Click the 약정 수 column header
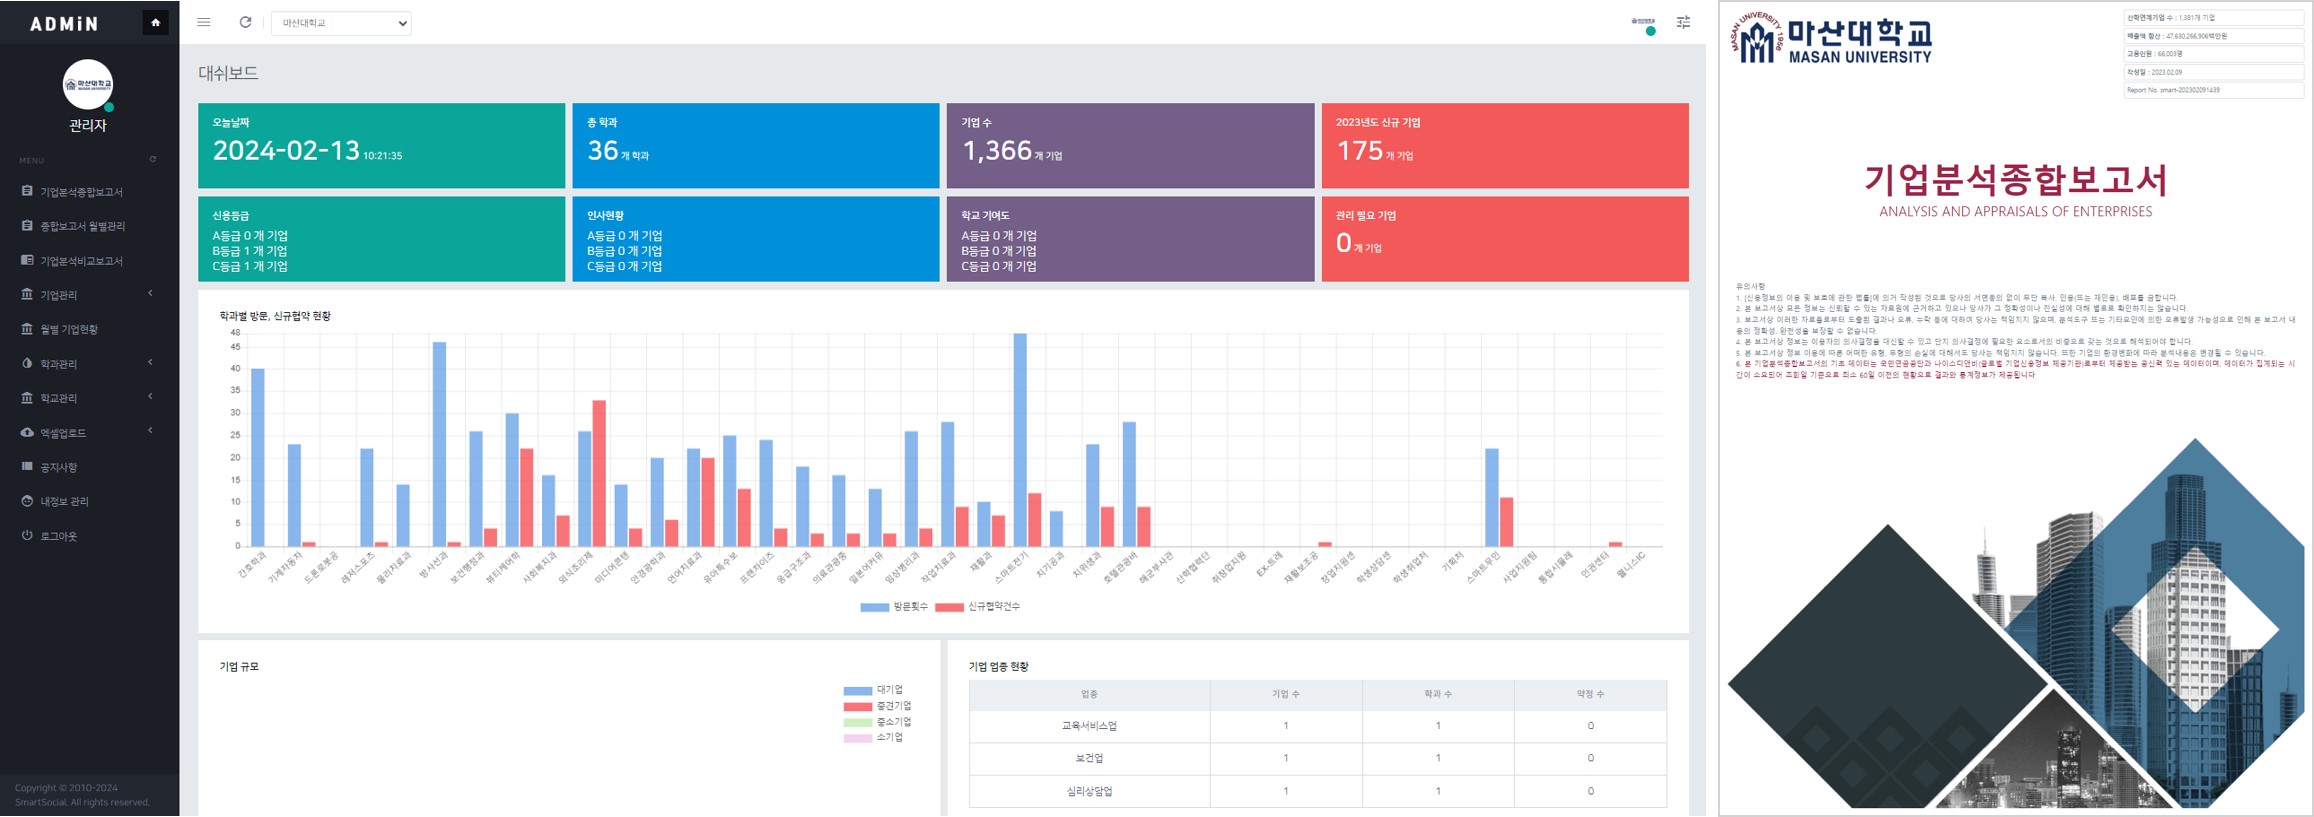Image resolution: width=2314 pixels, height=817 pixels. (x=1590, y=694)
